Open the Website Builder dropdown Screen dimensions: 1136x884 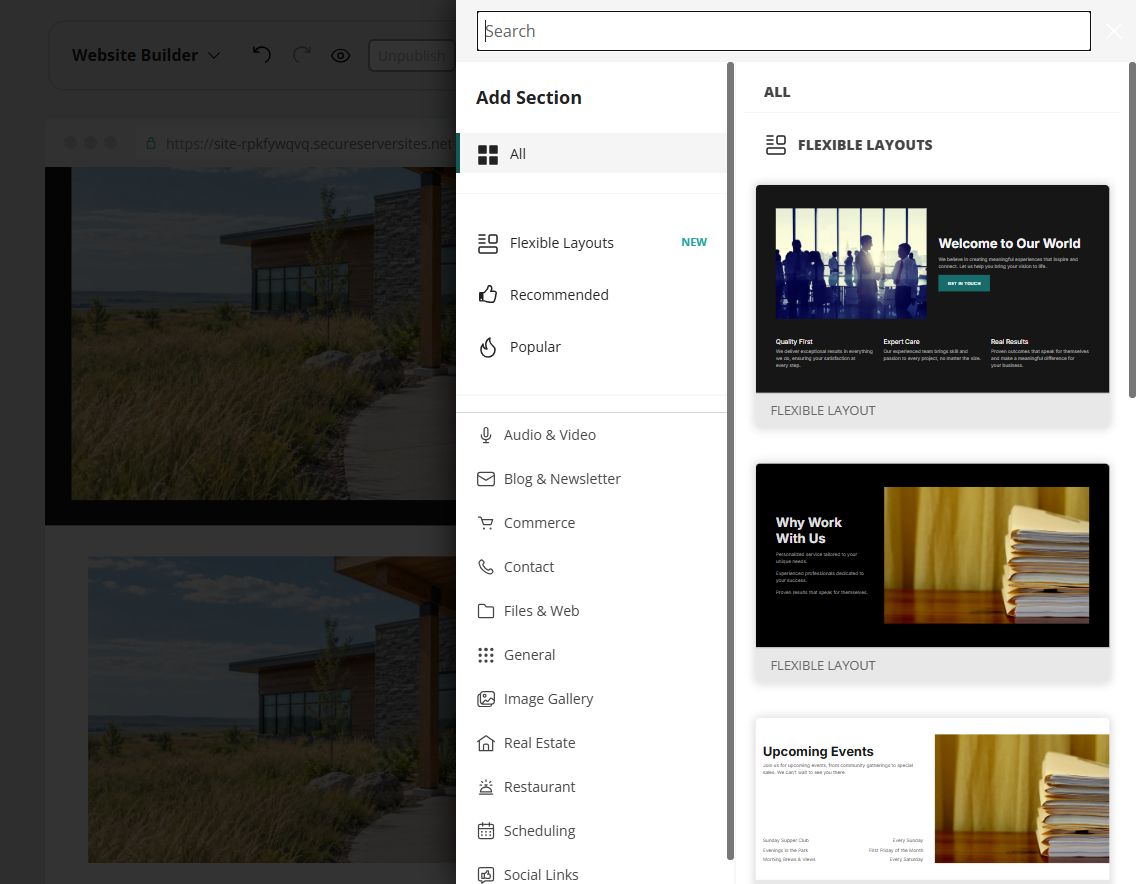(146, 55)
